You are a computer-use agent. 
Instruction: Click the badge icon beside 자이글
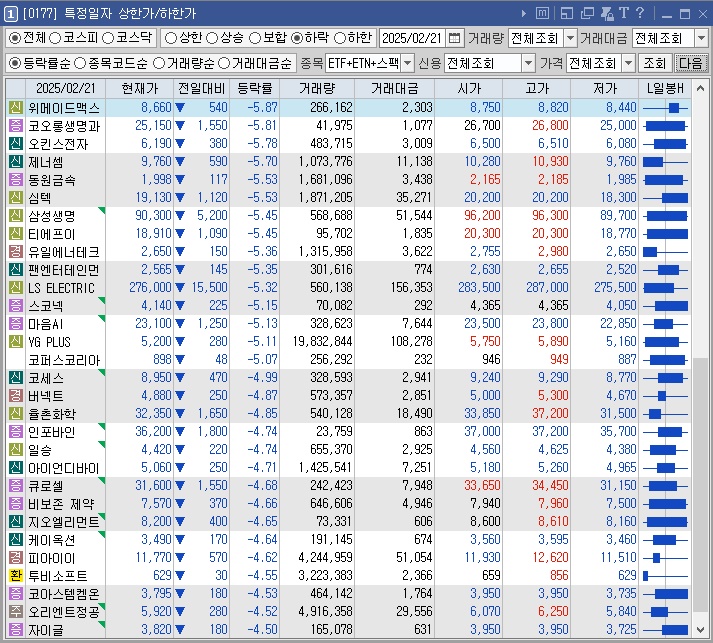(x=15, y=630)
